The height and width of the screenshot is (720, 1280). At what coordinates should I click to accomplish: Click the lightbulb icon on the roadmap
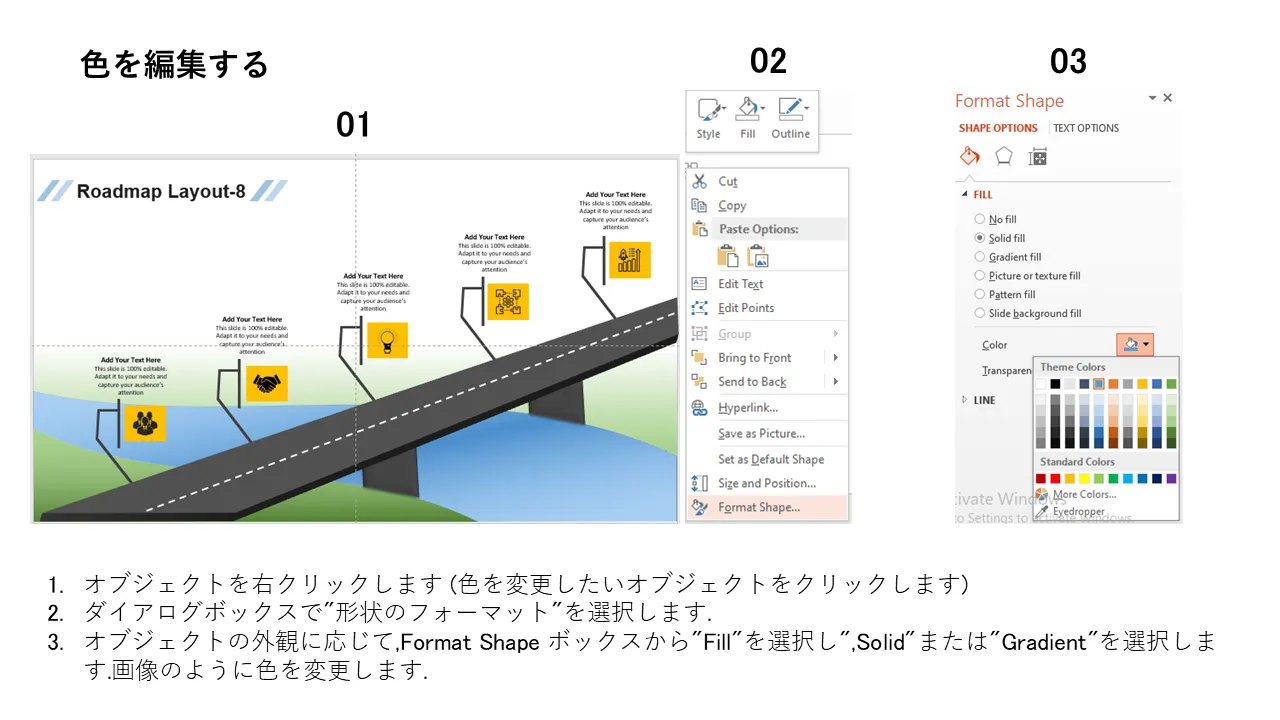(387, 340)
